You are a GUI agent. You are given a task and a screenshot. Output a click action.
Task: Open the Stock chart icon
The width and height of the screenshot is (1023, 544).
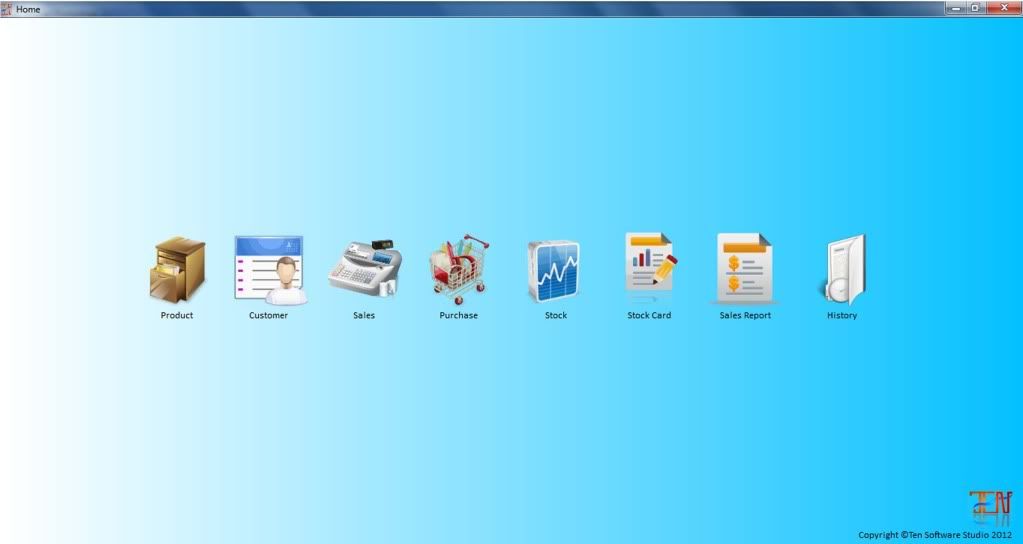[553, 271]
